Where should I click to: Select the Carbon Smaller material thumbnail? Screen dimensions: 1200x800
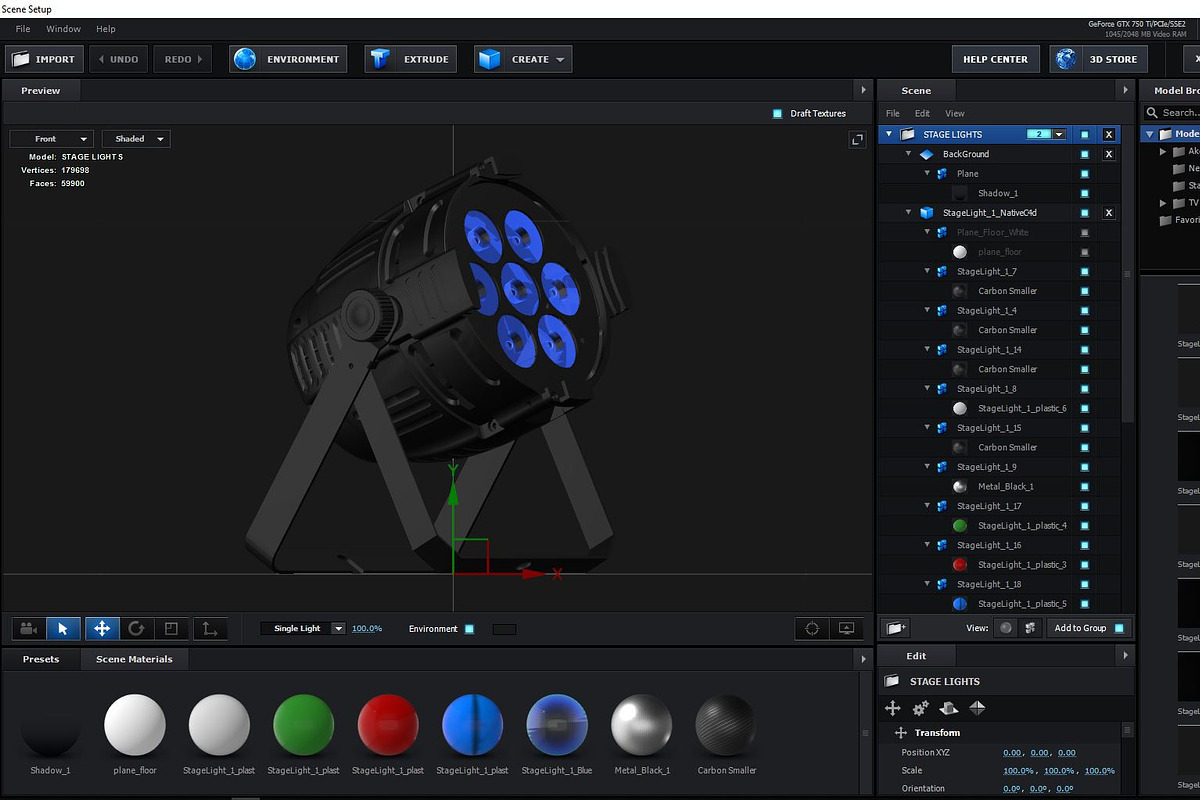[x=726, y=726]
